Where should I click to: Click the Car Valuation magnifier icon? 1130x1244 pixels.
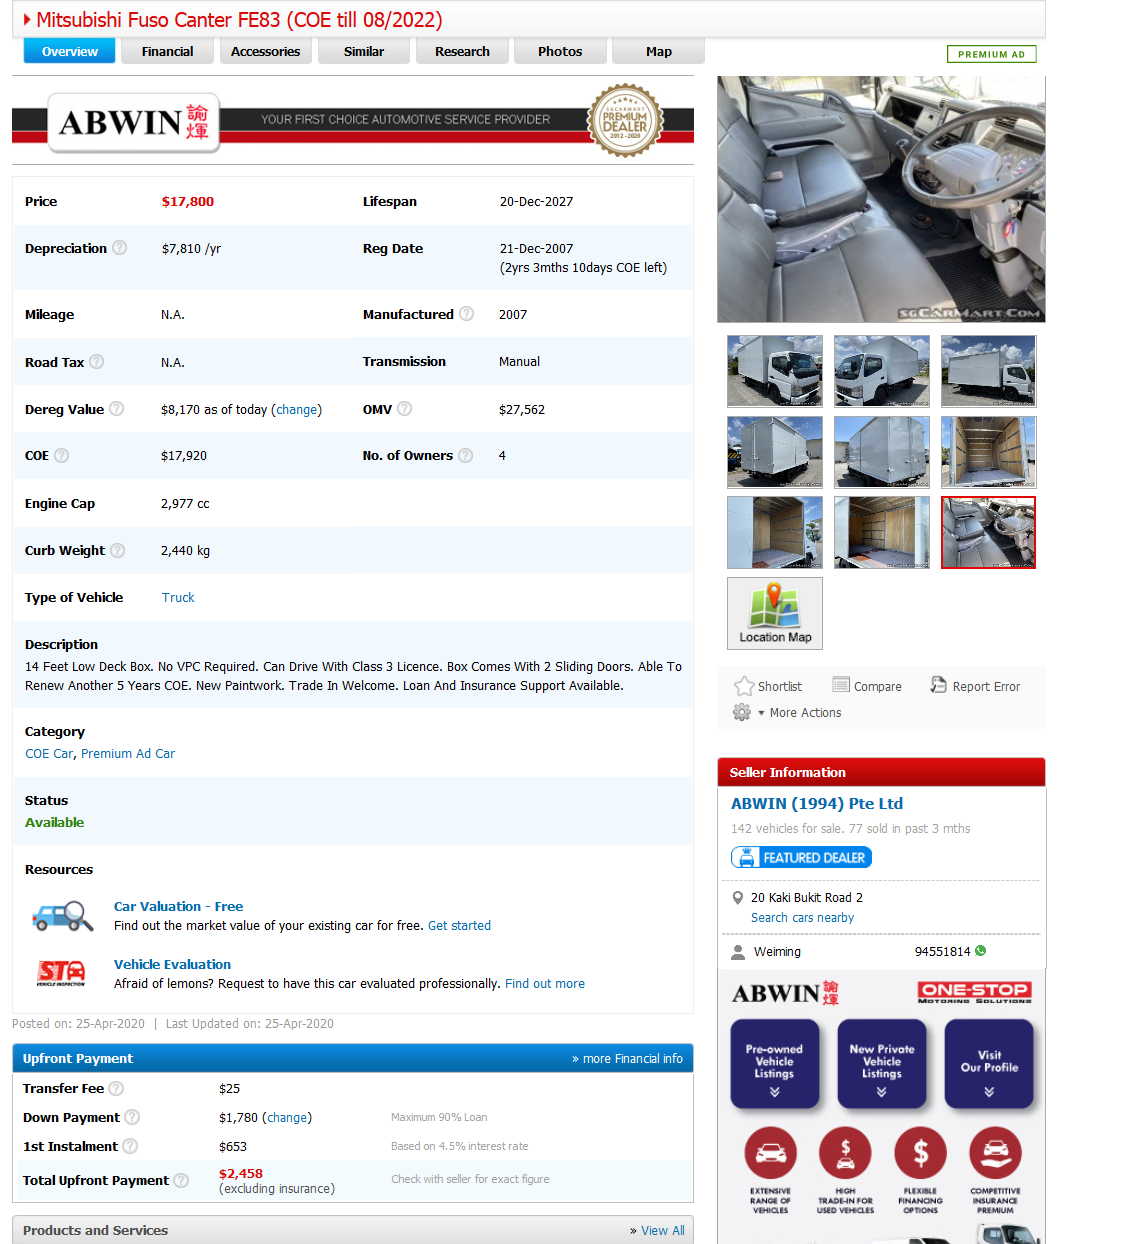click(62, 916)
